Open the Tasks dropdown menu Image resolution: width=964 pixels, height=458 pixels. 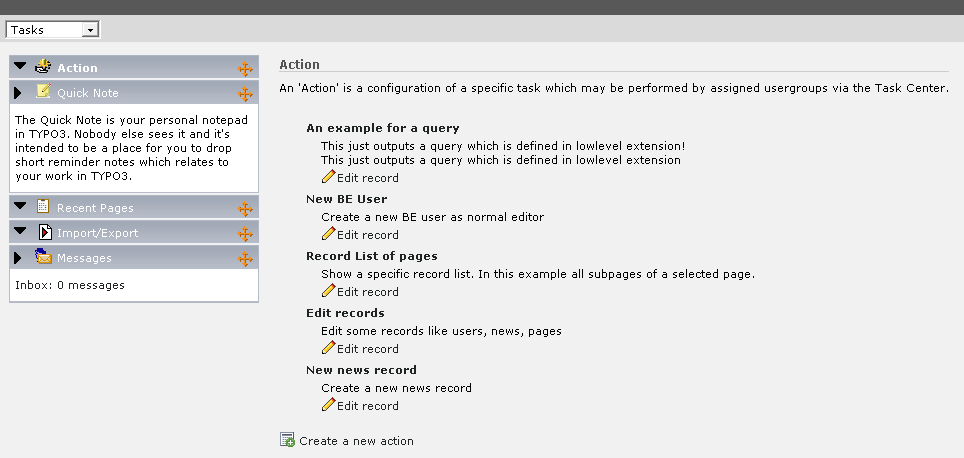tap(91, 30)
